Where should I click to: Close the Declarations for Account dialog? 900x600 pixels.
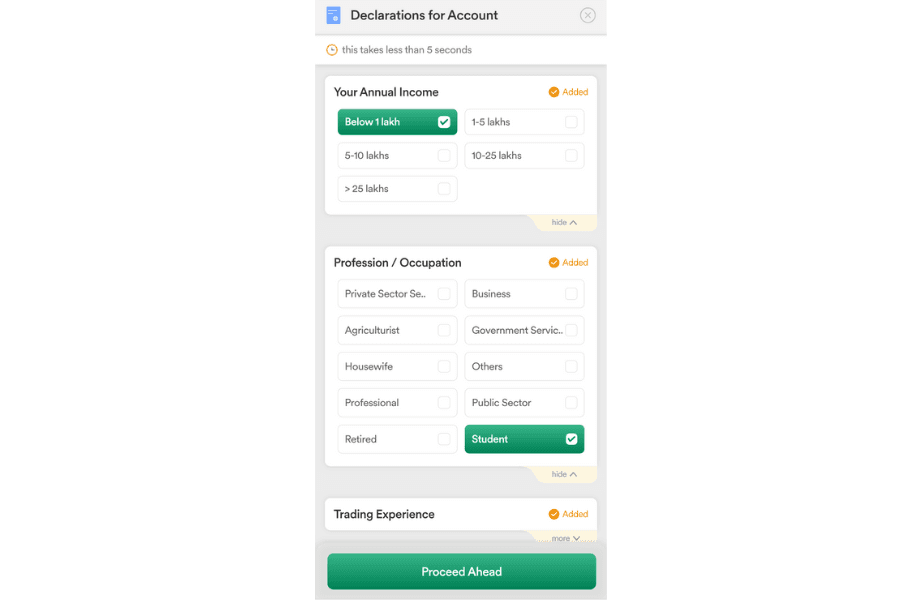click(x=587, y=16)
